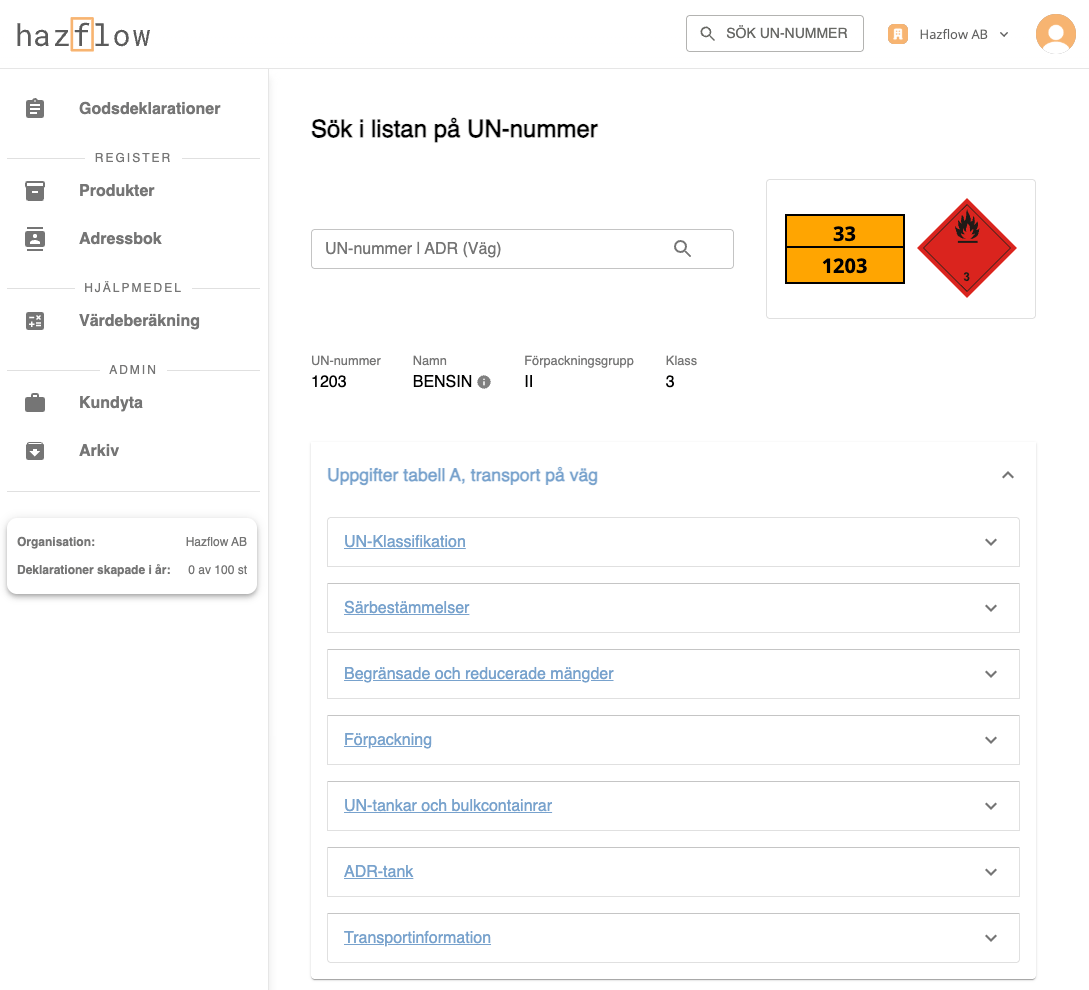
Task: Go to Värdeberäkning in the sidebar
Action: [139, 321]
